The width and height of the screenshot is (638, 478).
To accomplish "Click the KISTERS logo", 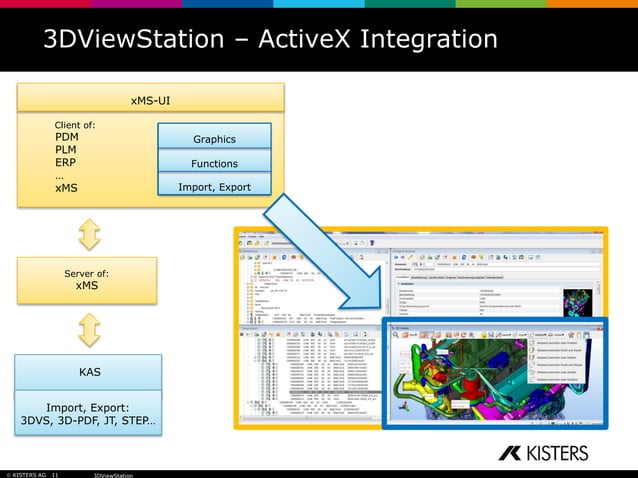I will click(544, 453).
